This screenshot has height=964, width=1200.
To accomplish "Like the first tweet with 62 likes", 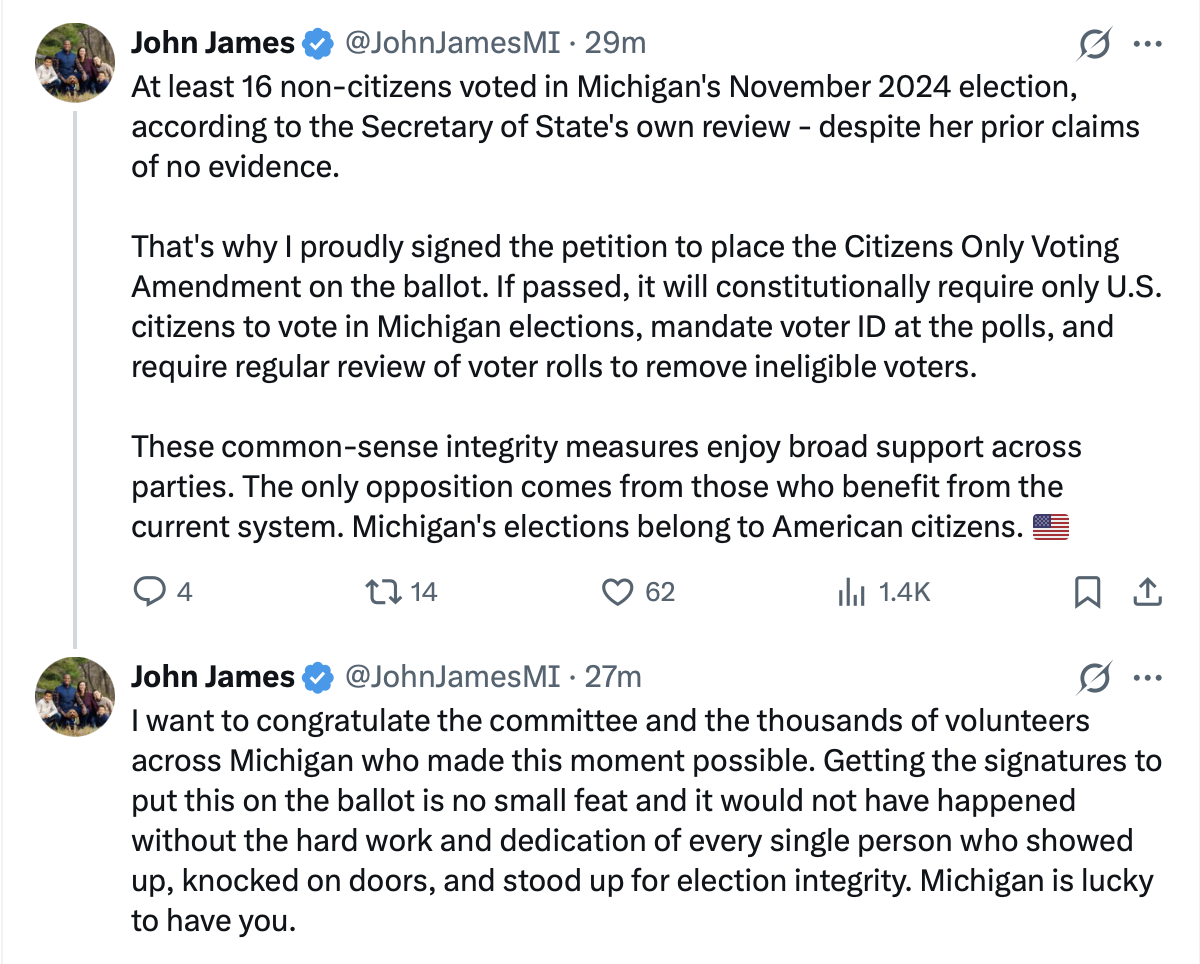I will (x=618, y=592).
